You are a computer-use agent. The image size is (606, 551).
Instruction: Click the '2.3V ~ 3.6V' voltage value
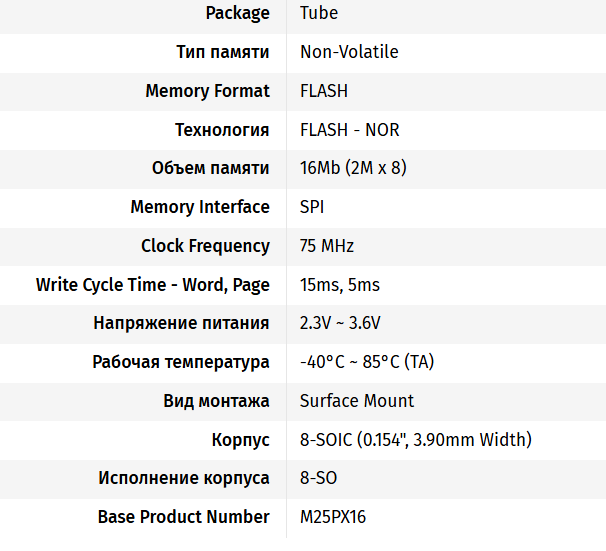click(340, 323)
